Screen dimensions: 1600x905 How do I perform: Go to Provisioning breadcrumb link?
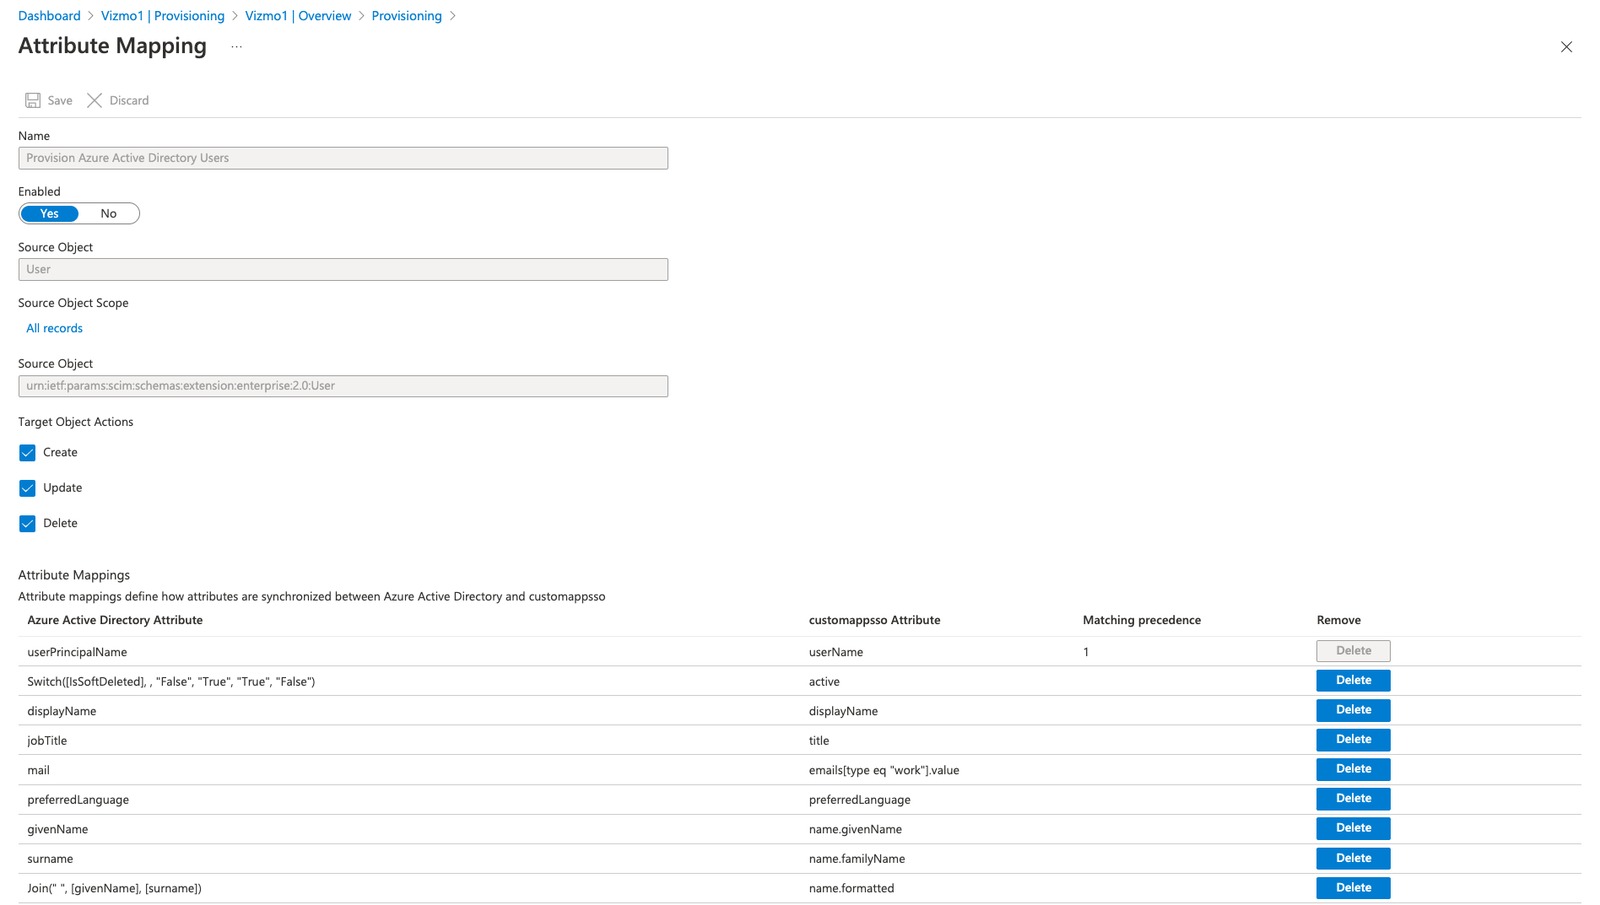pyautogui.click(x=407, y=16)
